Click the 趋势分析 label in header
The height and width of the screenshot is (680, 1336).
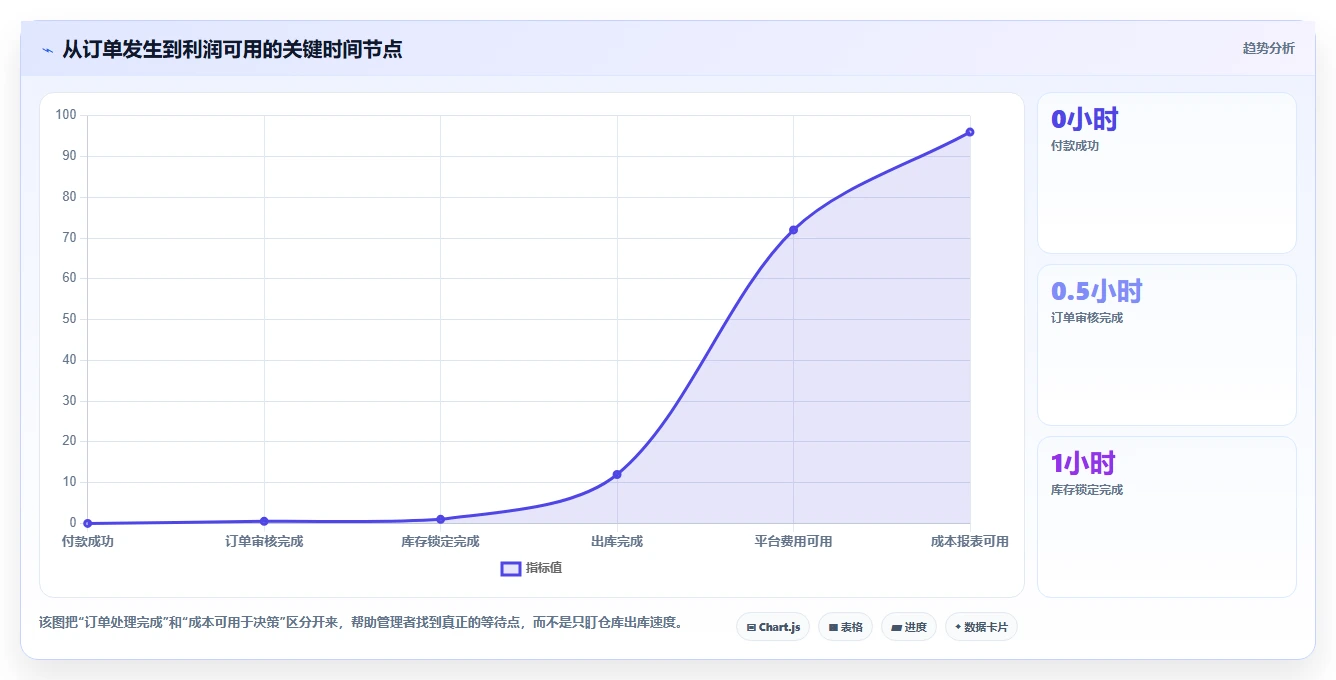pos(1268,48)
